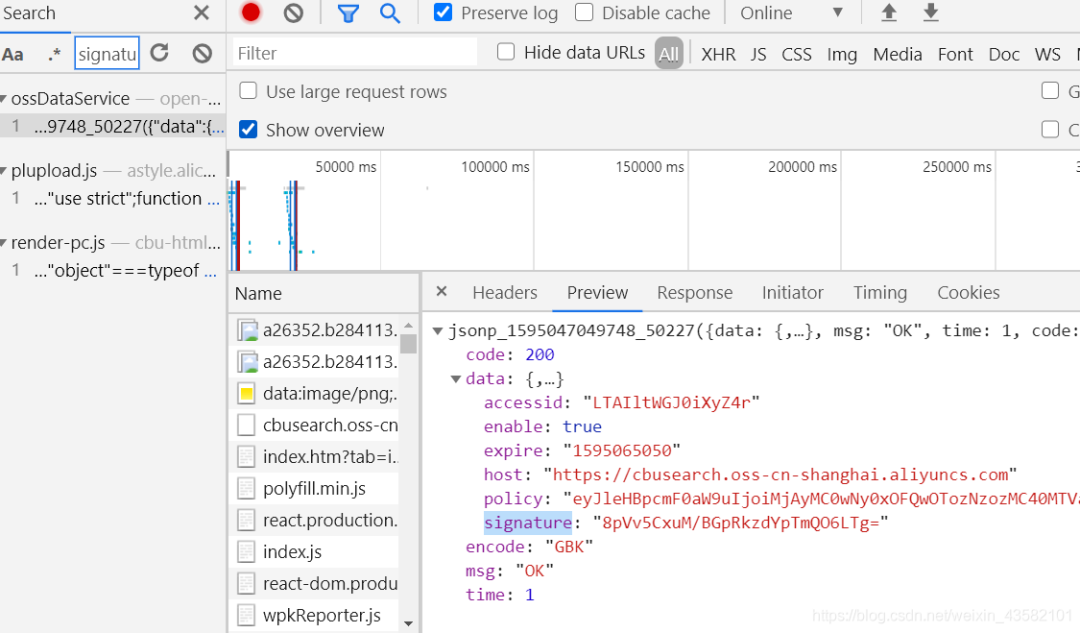Image resolution: width=1080 pixels, height=633 pixels.
Task: Click the request list scrollbar thumb
Action: pyautogui.click(x=408, y=343)
